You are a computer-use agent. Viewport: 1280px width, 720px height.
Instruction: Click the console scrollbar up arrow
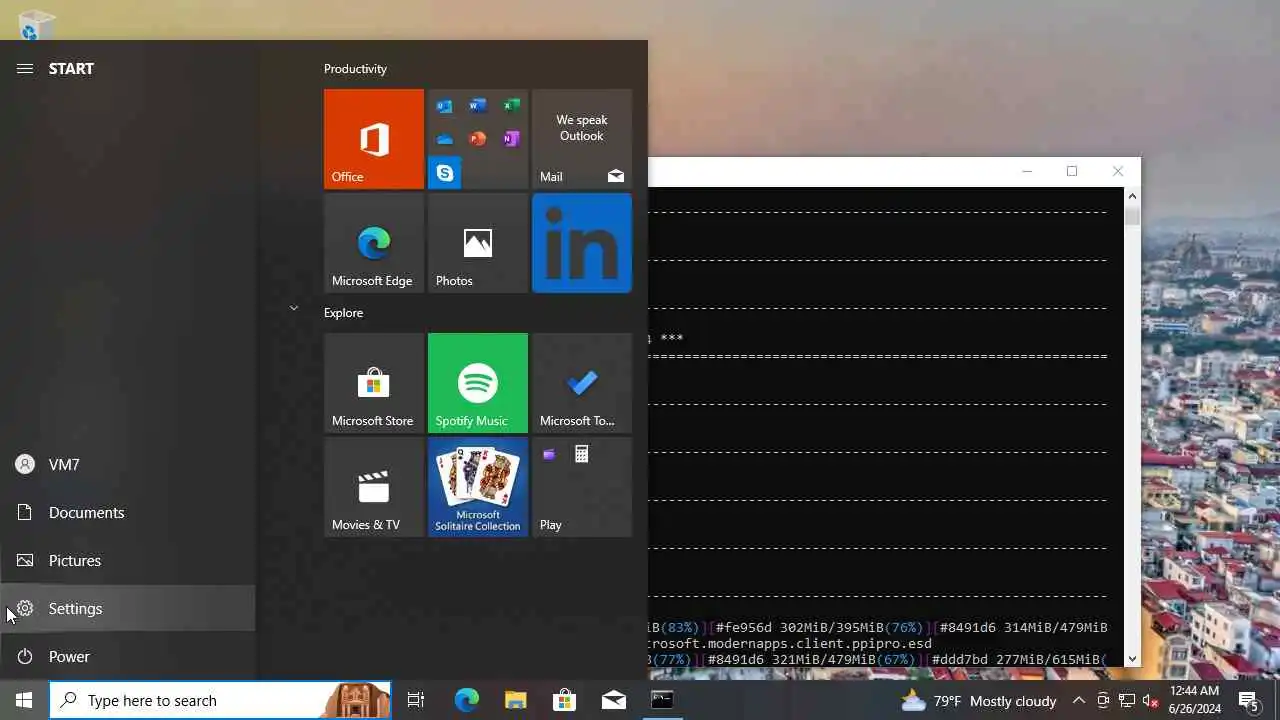tap(1132, 196)
